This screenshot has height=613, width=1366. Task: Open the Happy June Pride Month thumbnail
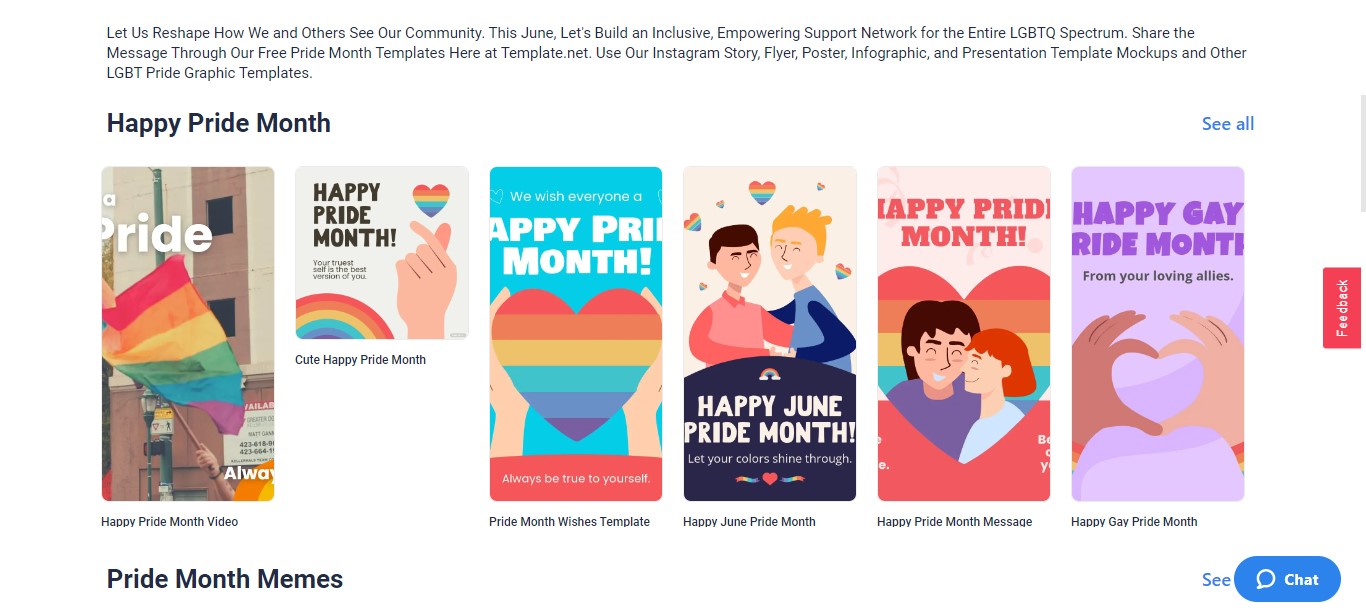pyautogui.click(x=770, y=334)
